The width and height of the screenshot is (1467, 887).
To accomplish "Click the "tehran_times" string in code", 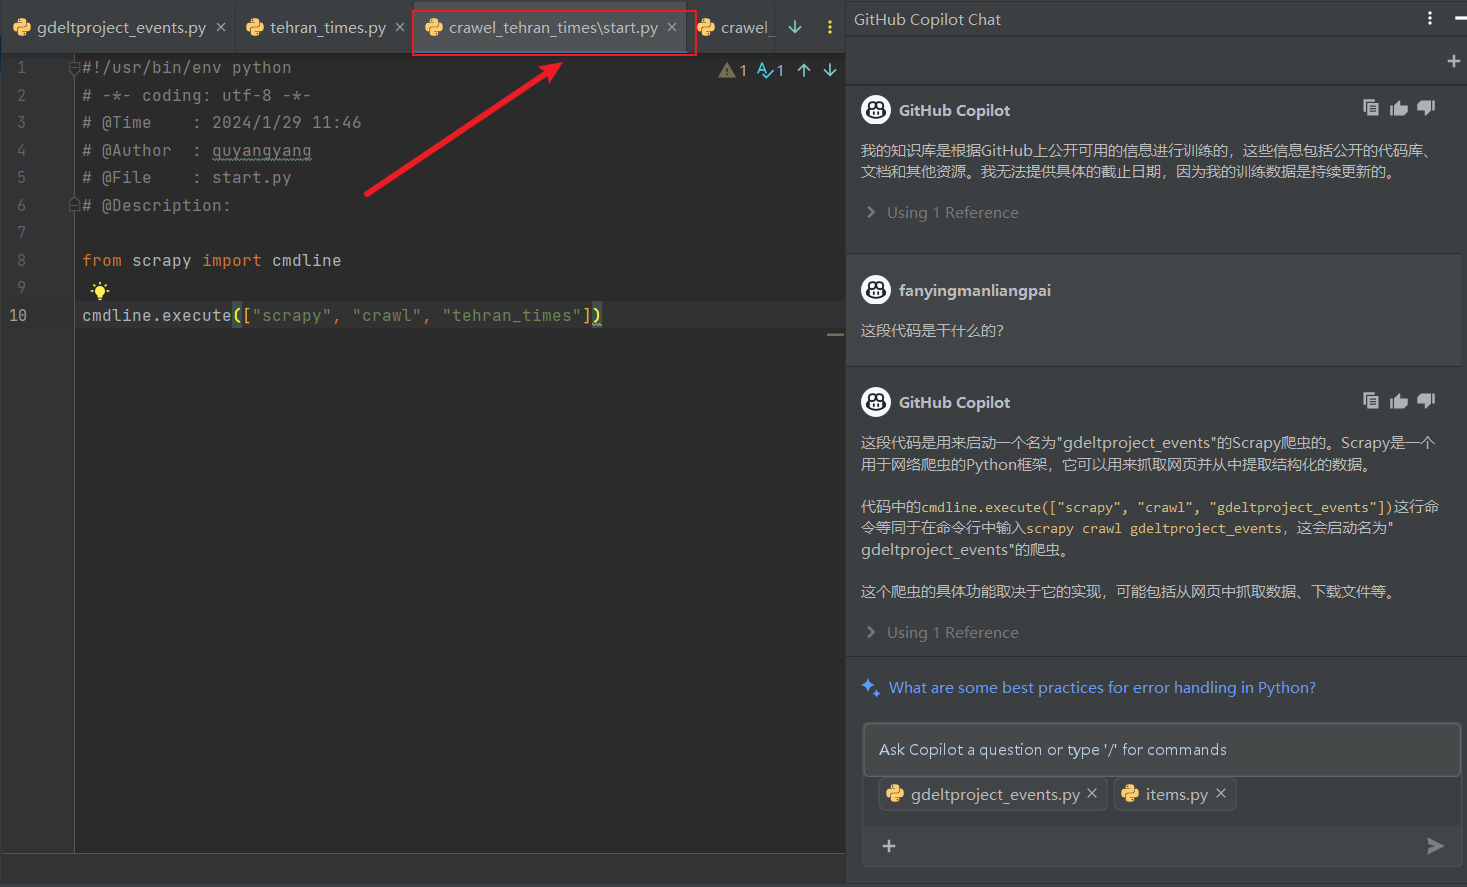I will tap(517, 316).
